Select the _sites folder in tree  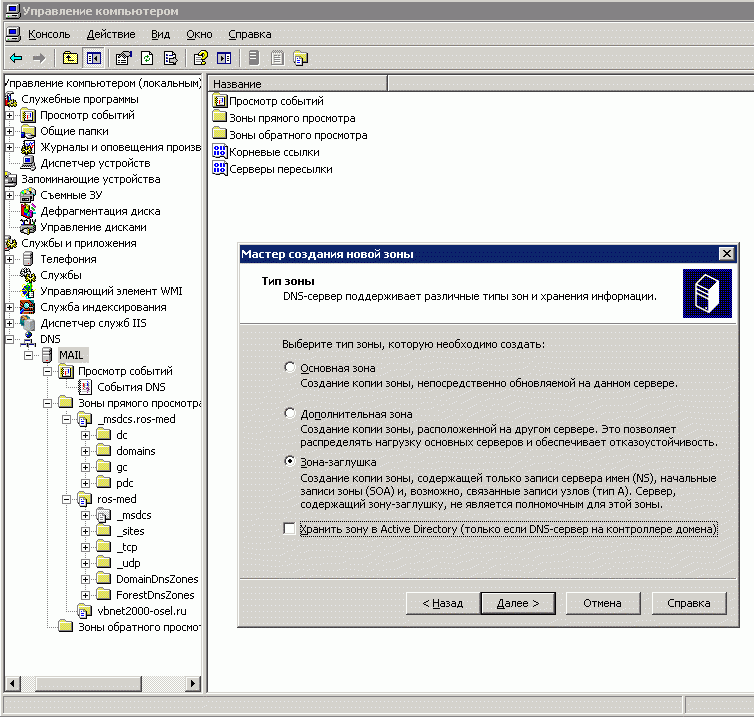tap(130, 531)
